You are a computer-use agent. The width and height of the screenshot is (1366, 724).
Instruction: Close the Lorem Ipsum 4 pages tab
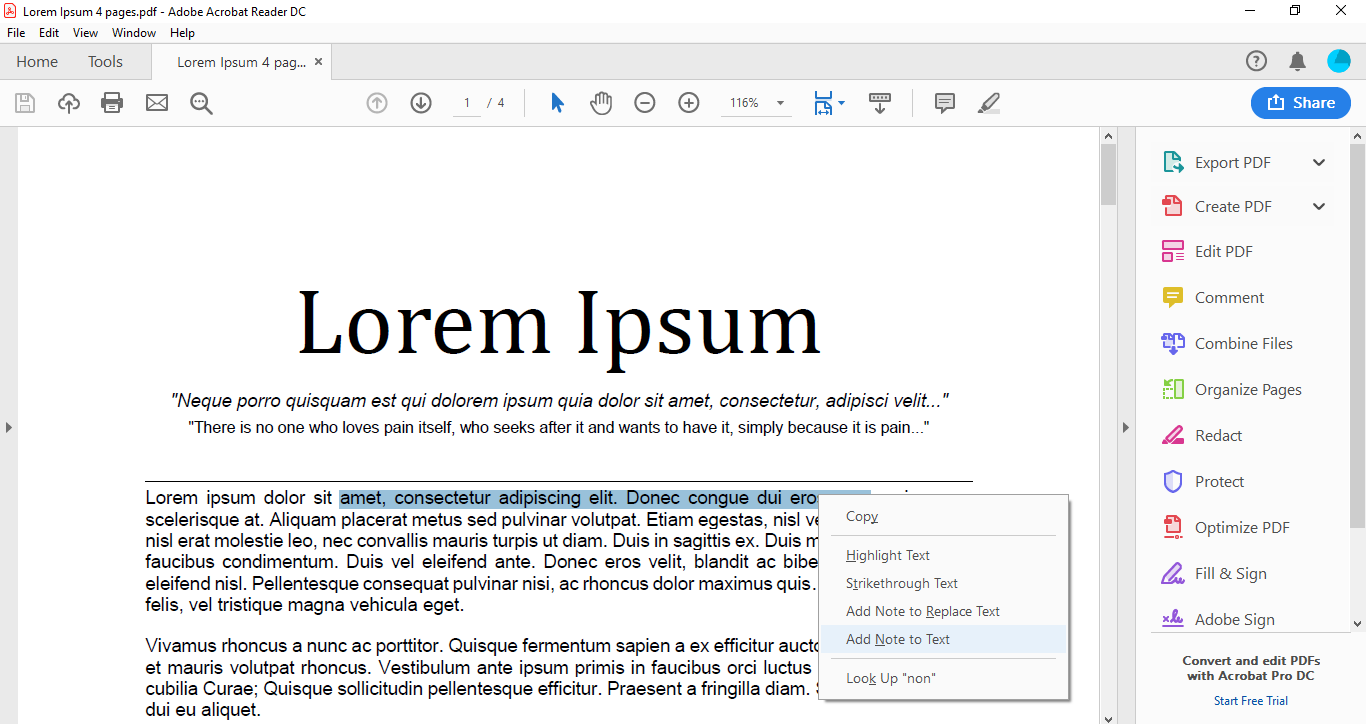coord(319,62)
